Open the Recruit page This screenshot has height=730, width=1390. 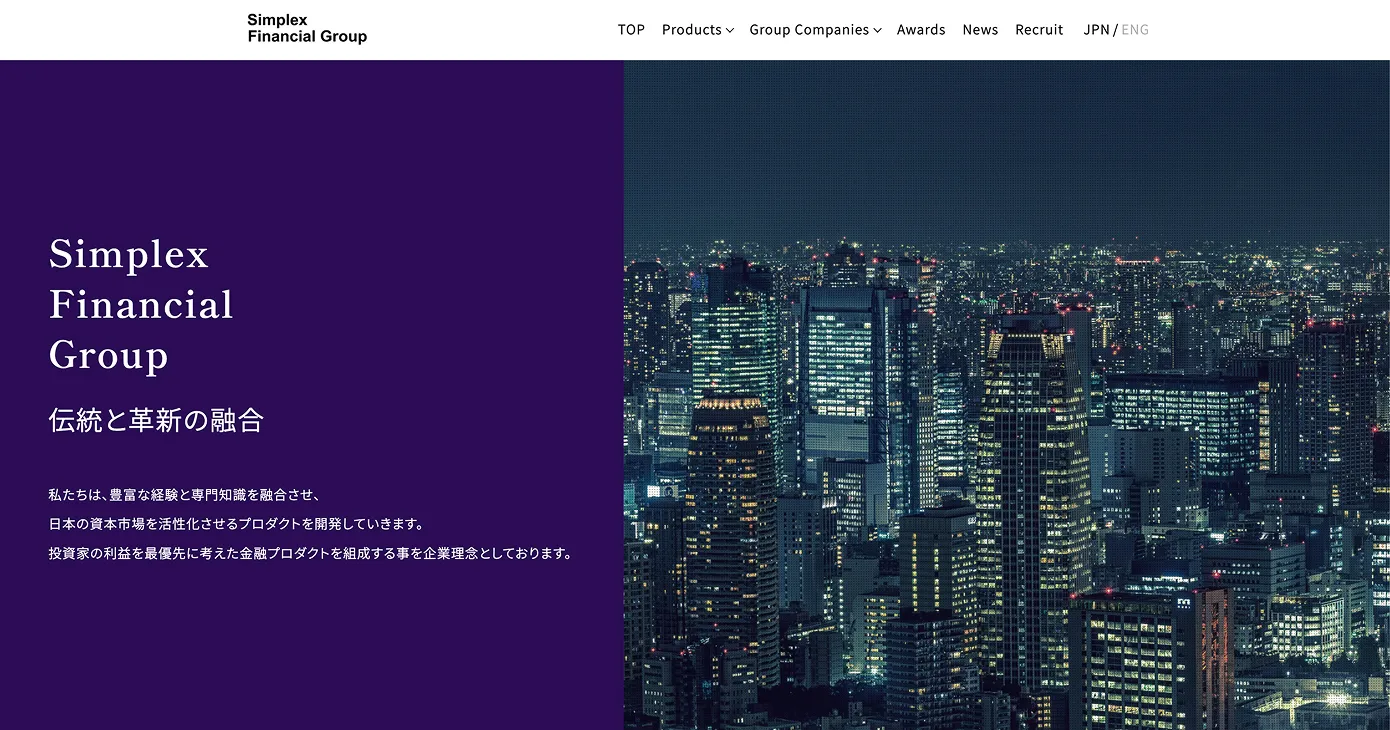click(x=1039, y=30)
